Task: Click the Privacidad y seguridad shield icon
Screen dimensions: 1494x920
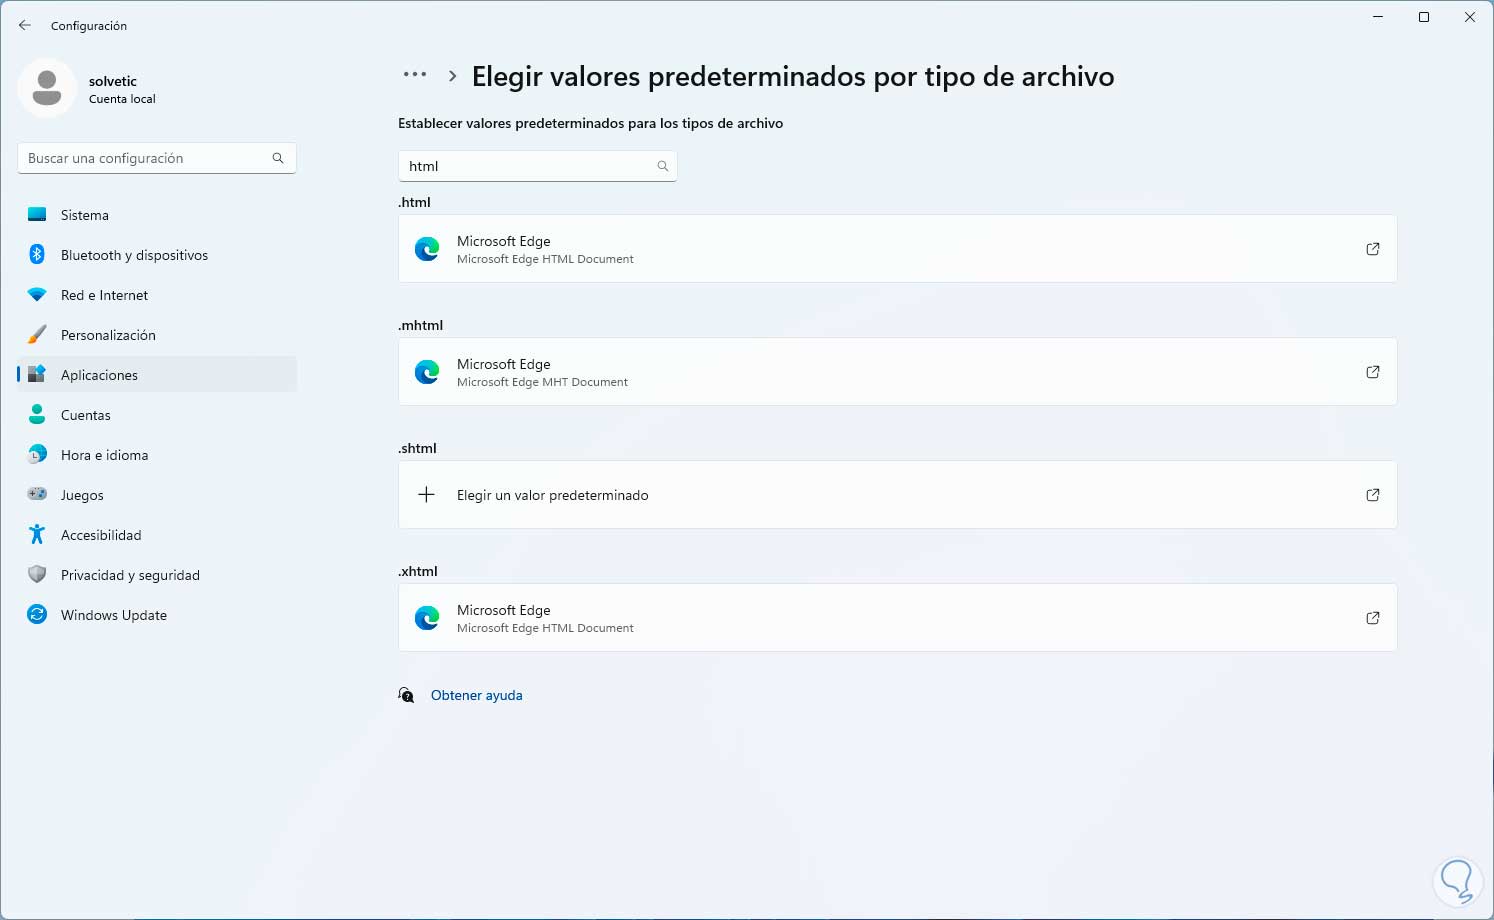Action: [37, 575]
